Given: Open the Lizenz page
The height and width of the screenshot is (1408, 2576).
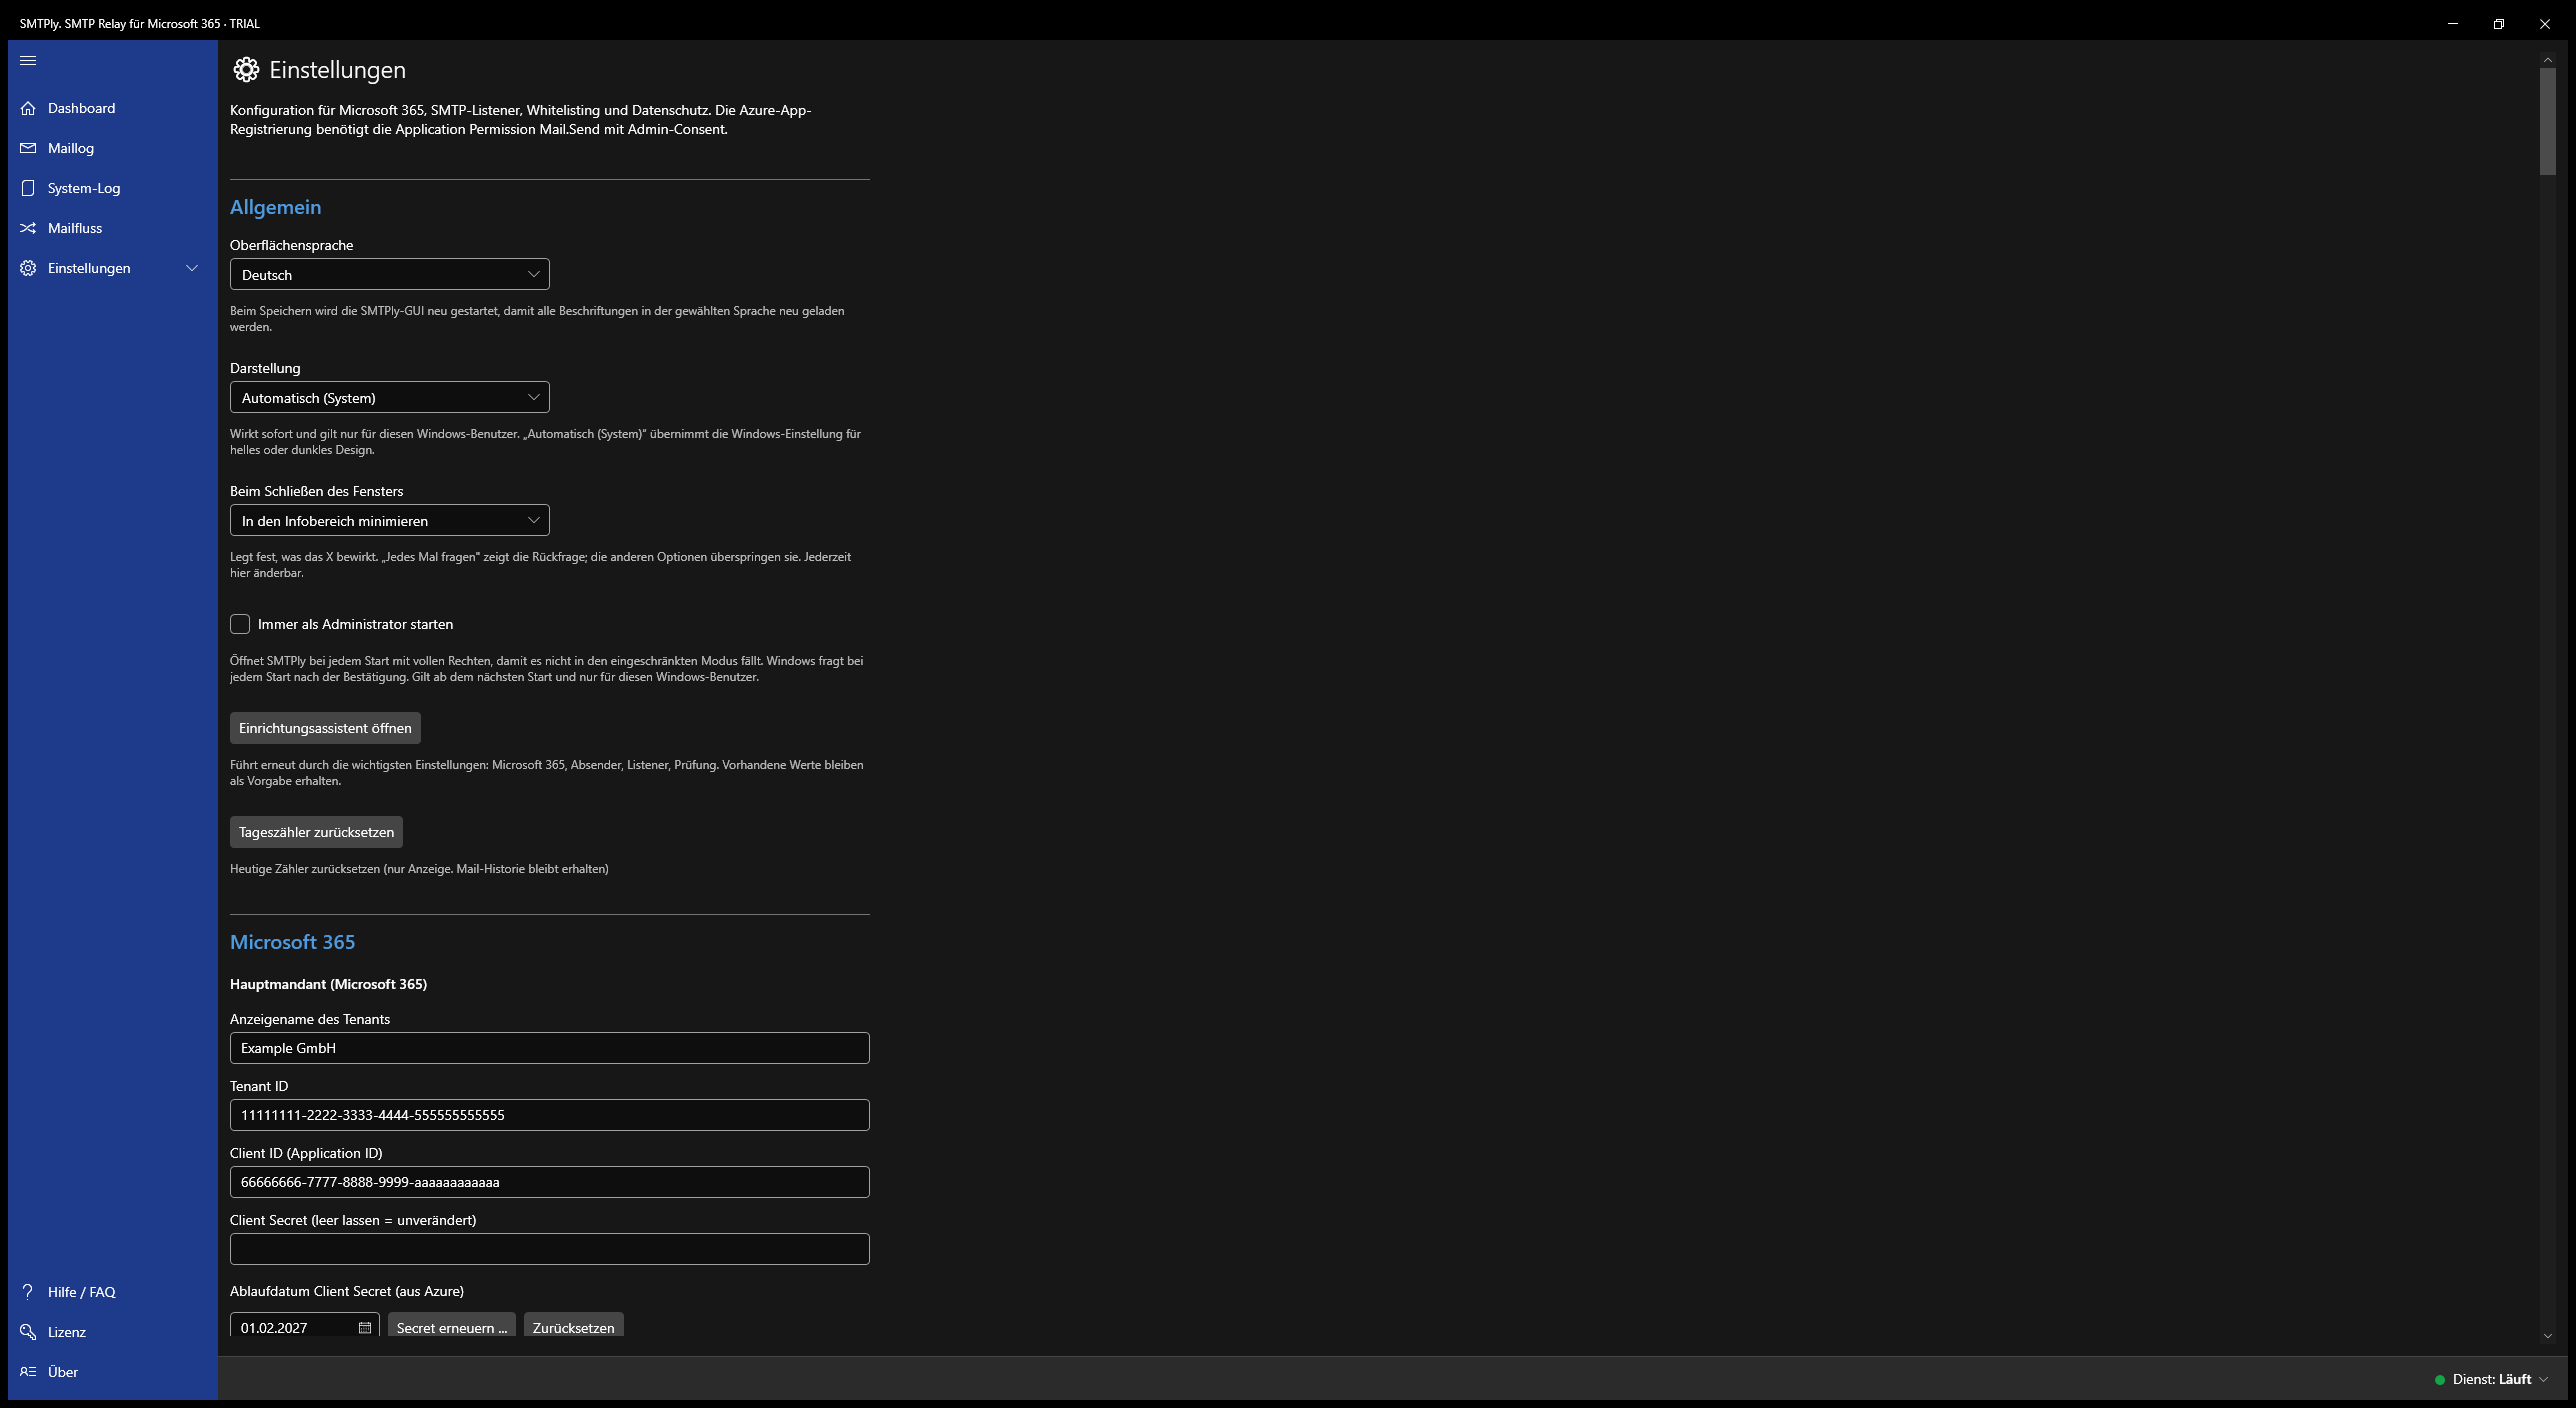Looking at the screenshot, I should (113, 1331).
